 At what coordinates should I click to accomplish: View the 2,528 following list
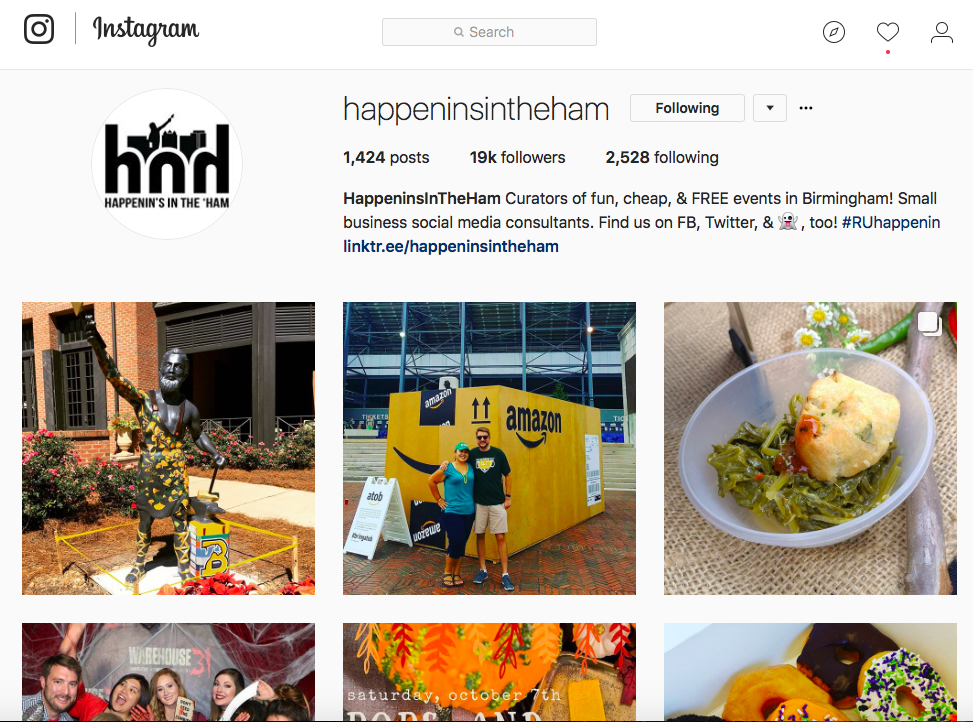click(x=661, y=158)
